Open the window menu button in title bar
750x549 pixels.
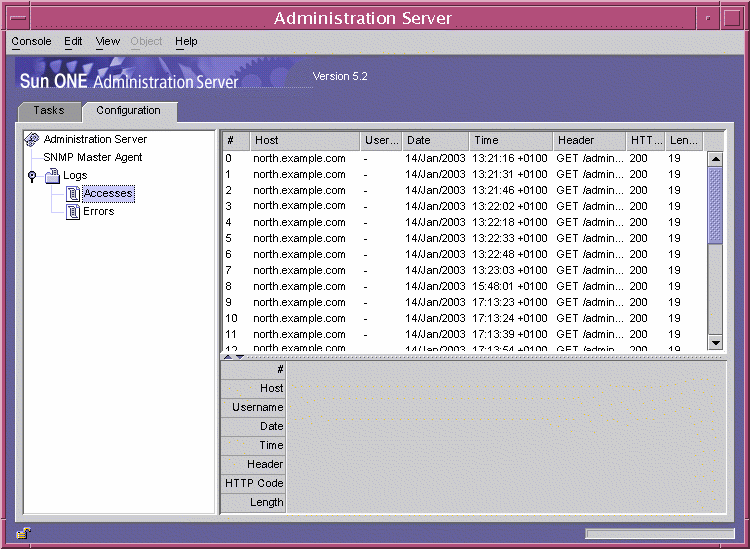click(x=18, y=18)
